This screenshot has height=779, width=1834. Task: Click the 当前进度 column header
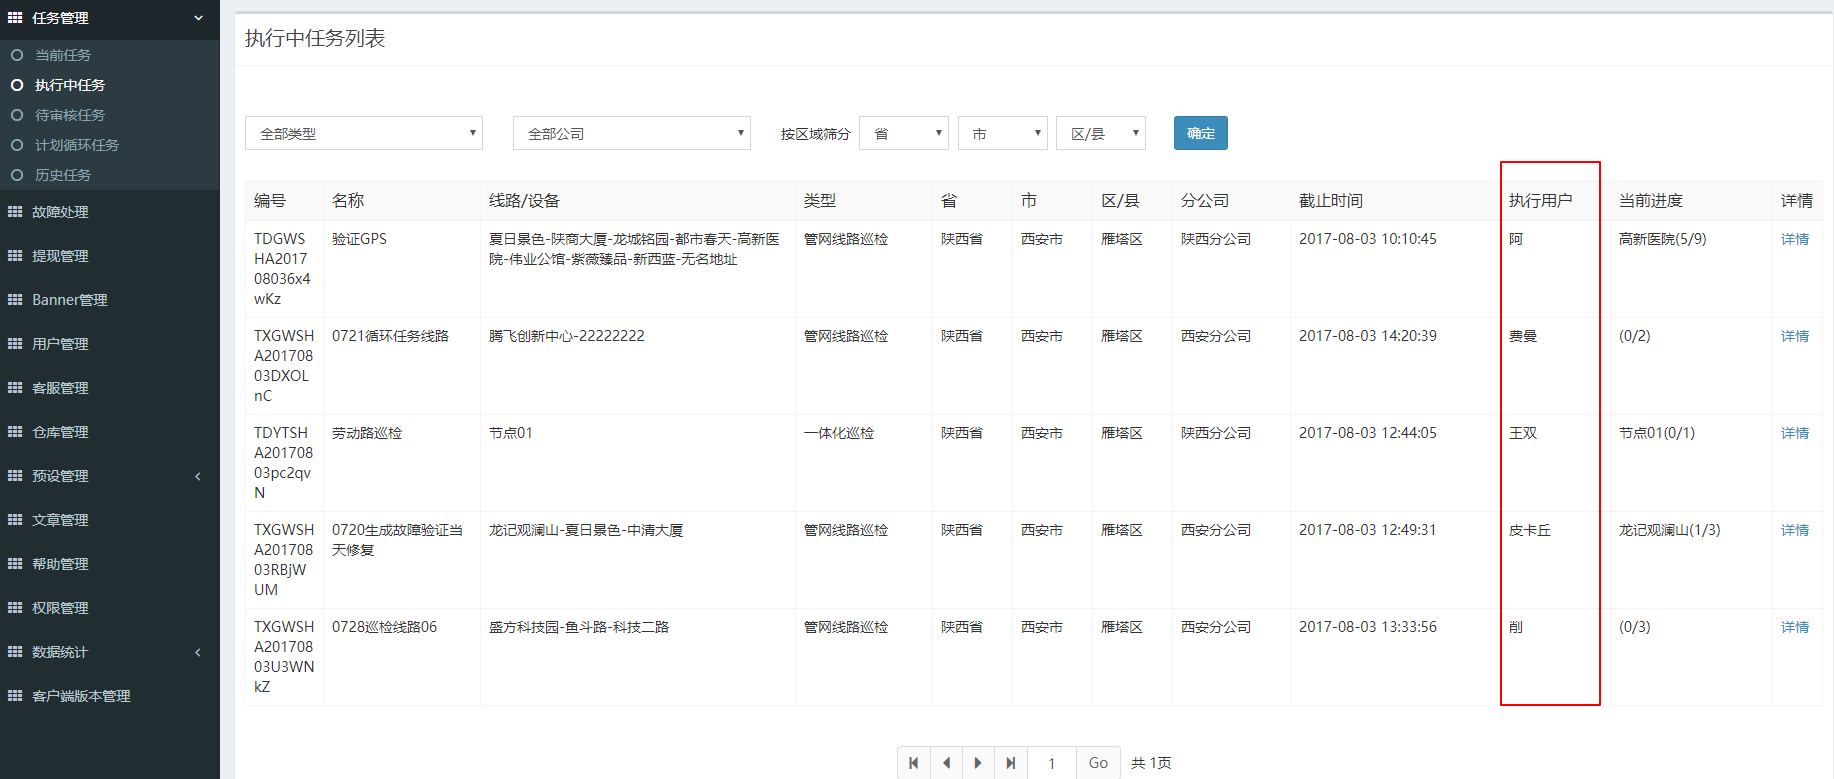pos(1651,201)
